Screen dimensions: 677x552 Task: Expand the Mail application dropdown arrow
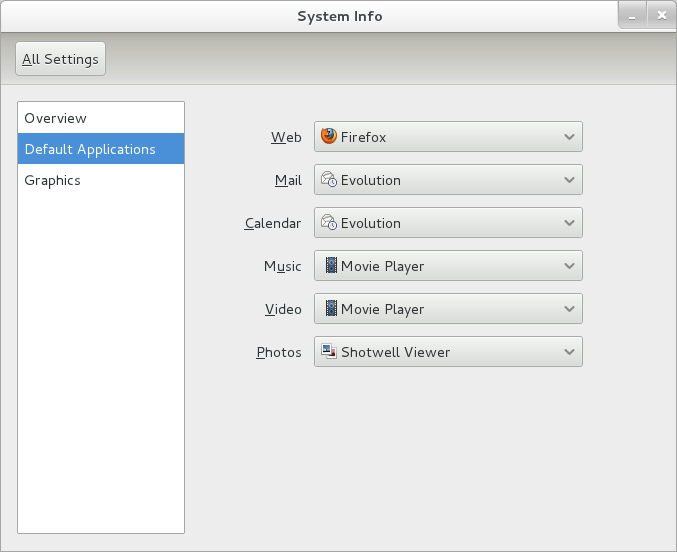click(x=569, y=180)
